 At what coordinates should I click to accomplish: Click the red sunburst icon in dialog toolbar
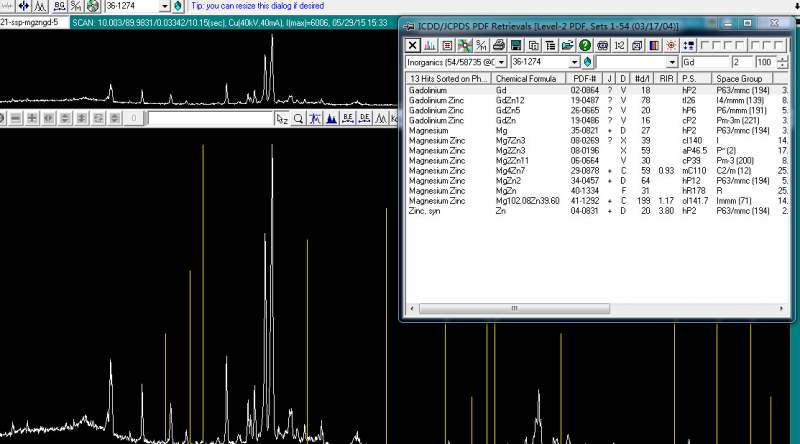671,45
